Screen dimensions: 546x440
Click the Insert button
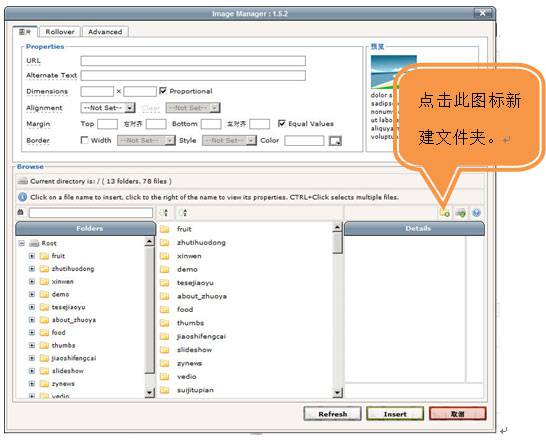point(395,414)
